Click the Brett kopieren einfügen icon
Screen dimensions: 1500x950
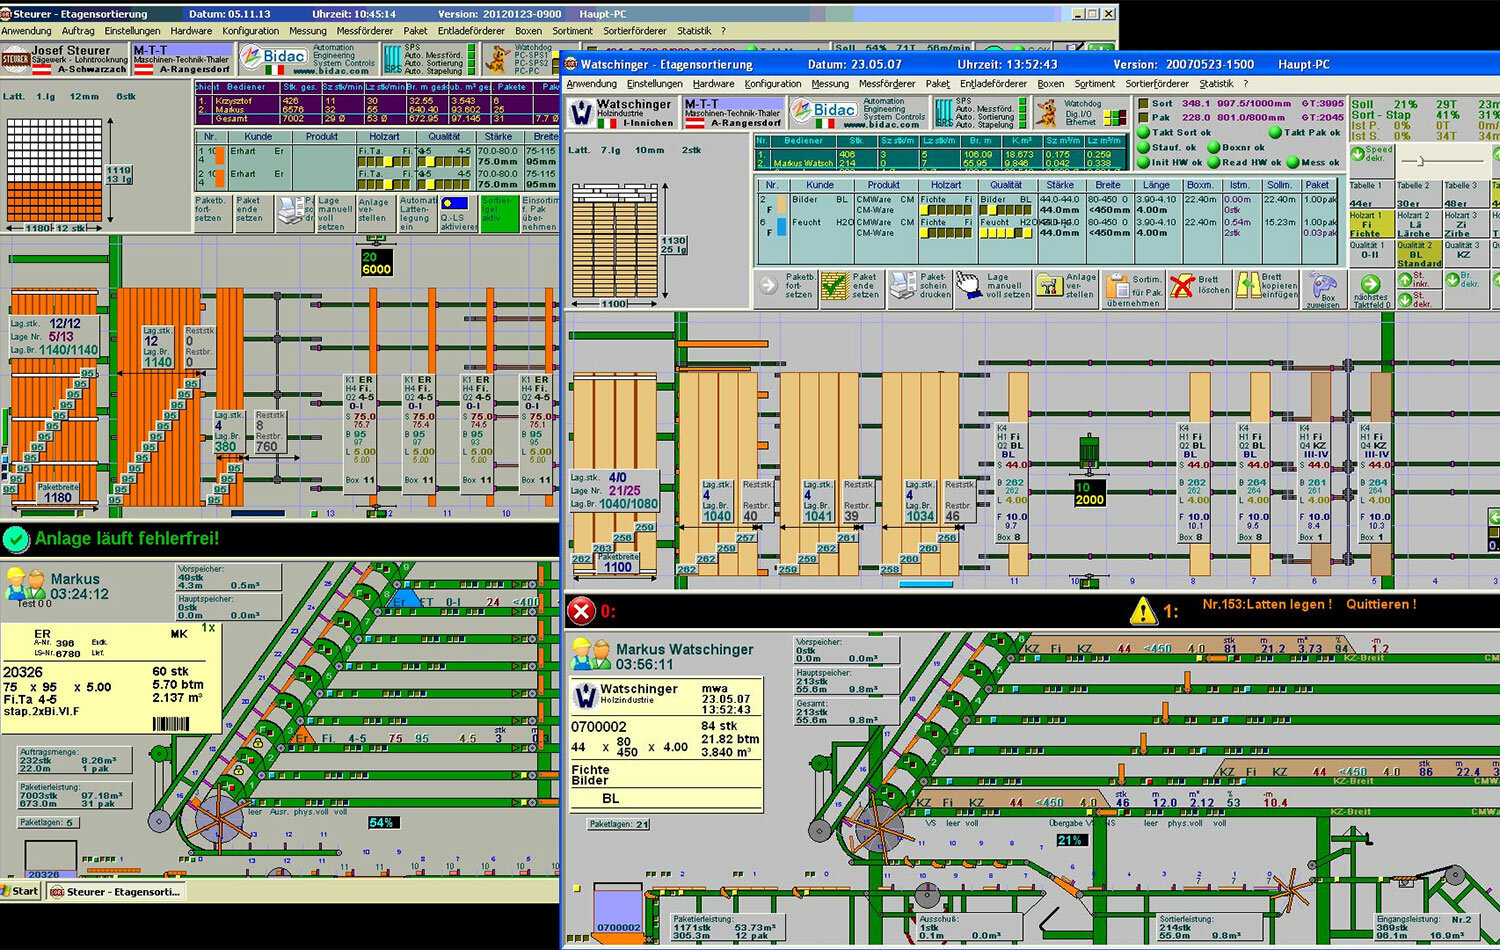pyautogui.click(x=1248, y=287)
